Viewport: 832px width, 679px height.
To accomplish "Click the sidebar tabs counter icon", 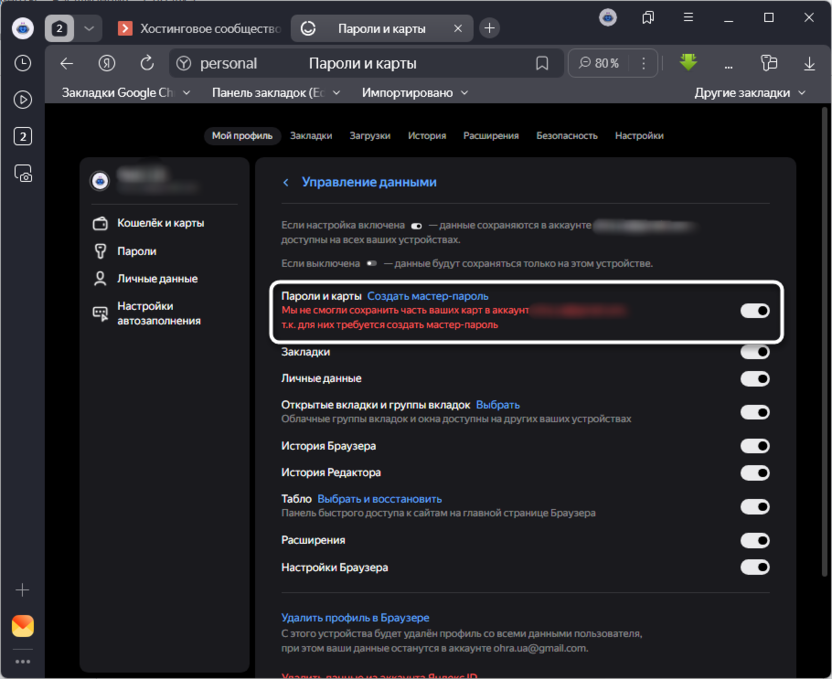I will pos(22,137).
